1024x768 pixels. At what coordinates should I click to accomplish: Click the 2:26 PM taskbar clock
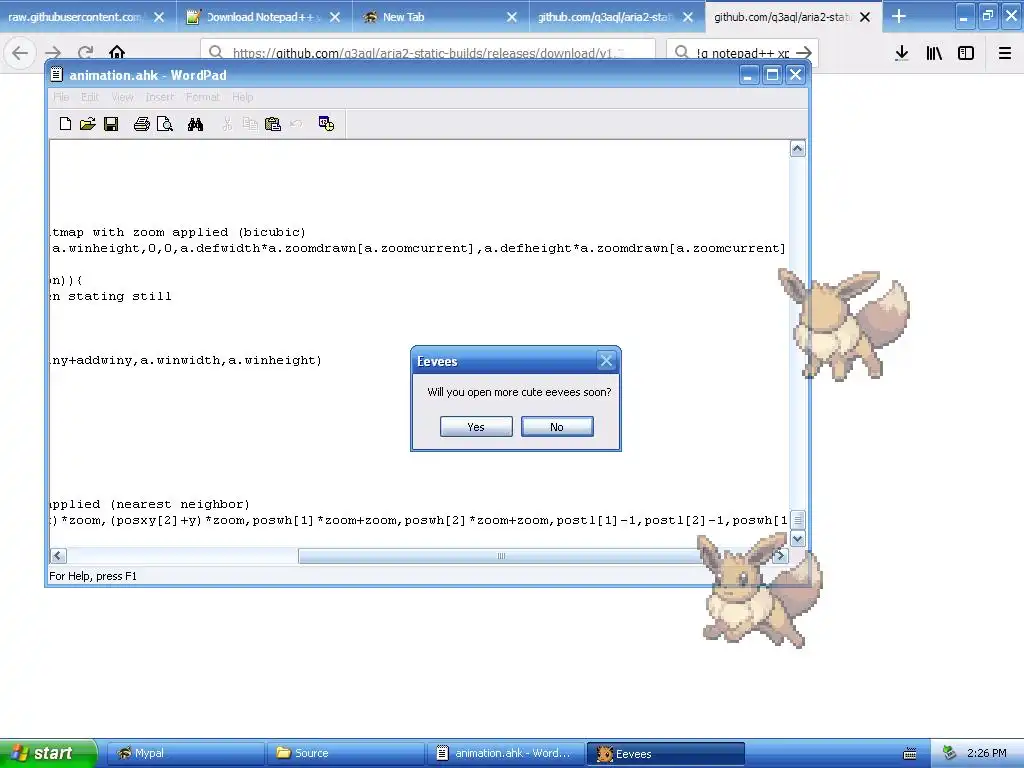(987, 754)
